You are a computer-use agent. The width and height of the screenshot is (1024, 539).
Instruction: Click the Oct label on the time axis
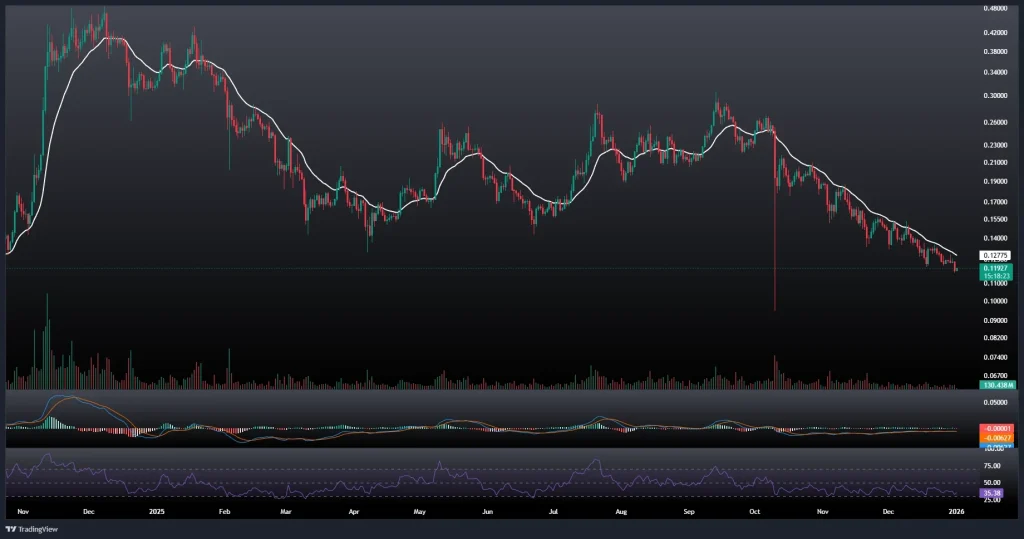point(755,510)
